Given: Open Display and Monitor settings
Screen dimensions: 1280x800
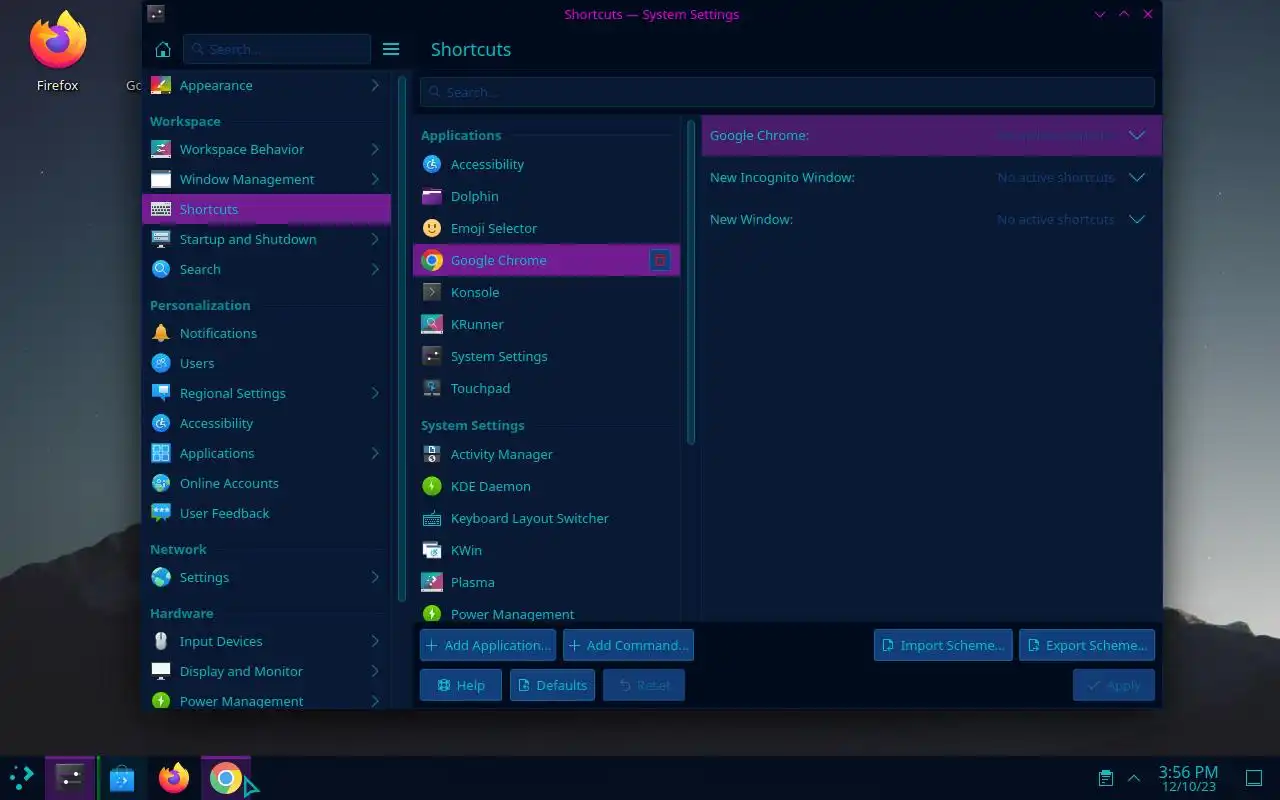Looking at the screenshot, I should point(266,671).
